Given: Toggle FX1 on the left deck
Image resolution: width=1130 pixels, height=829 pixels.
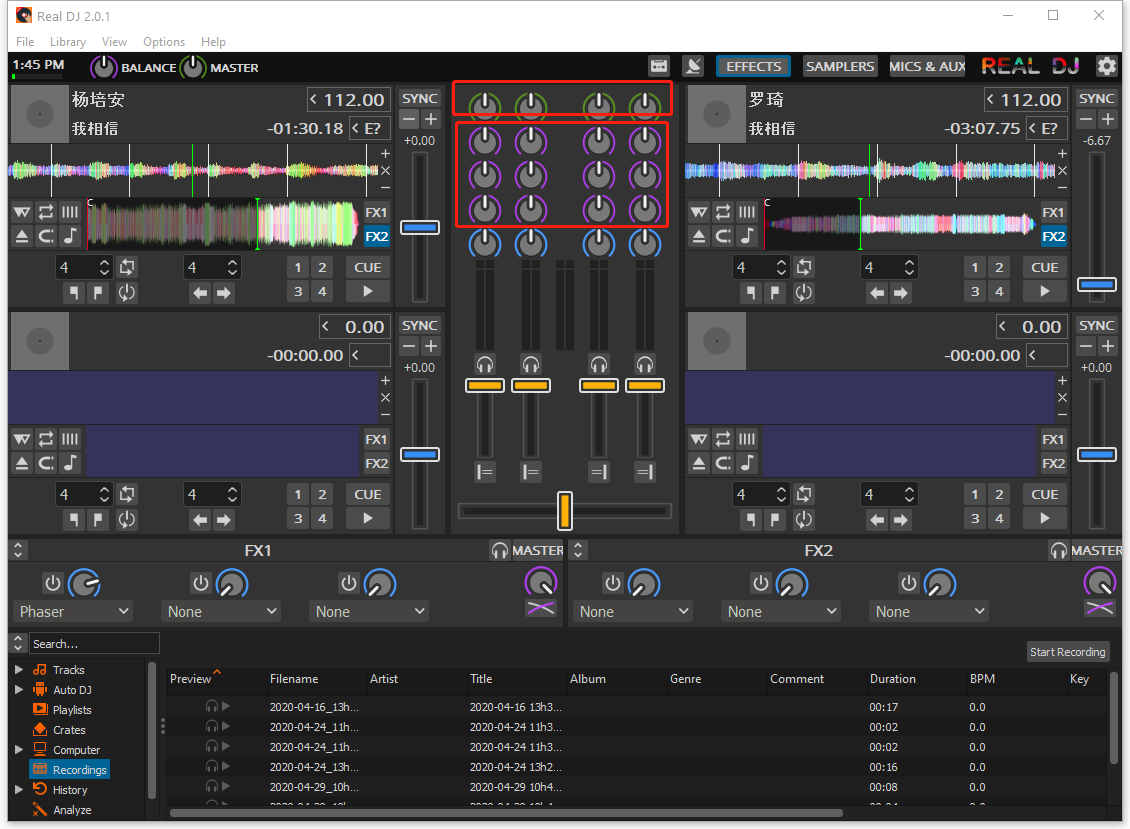Looking at the screenshot, I should (377, 212).
